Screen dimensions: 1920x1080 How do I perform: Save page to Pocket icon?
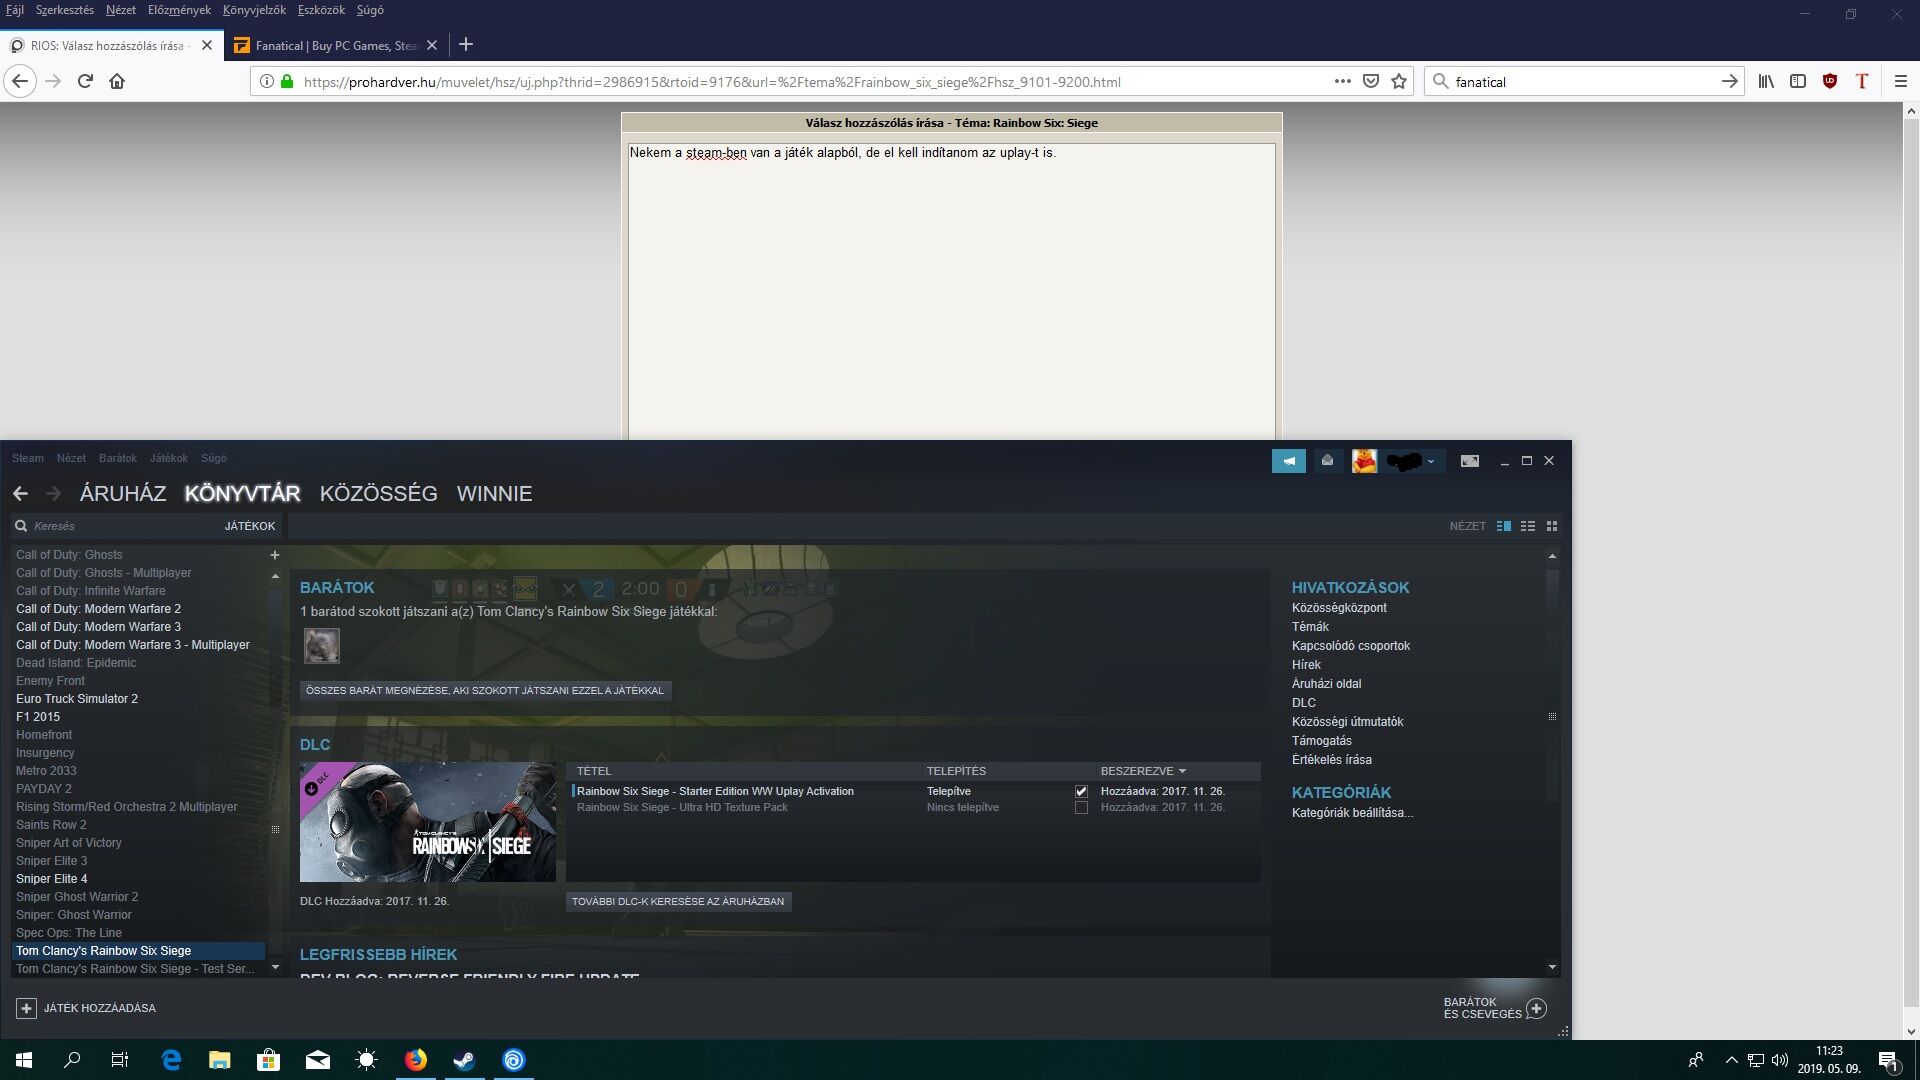(1371, 81)
